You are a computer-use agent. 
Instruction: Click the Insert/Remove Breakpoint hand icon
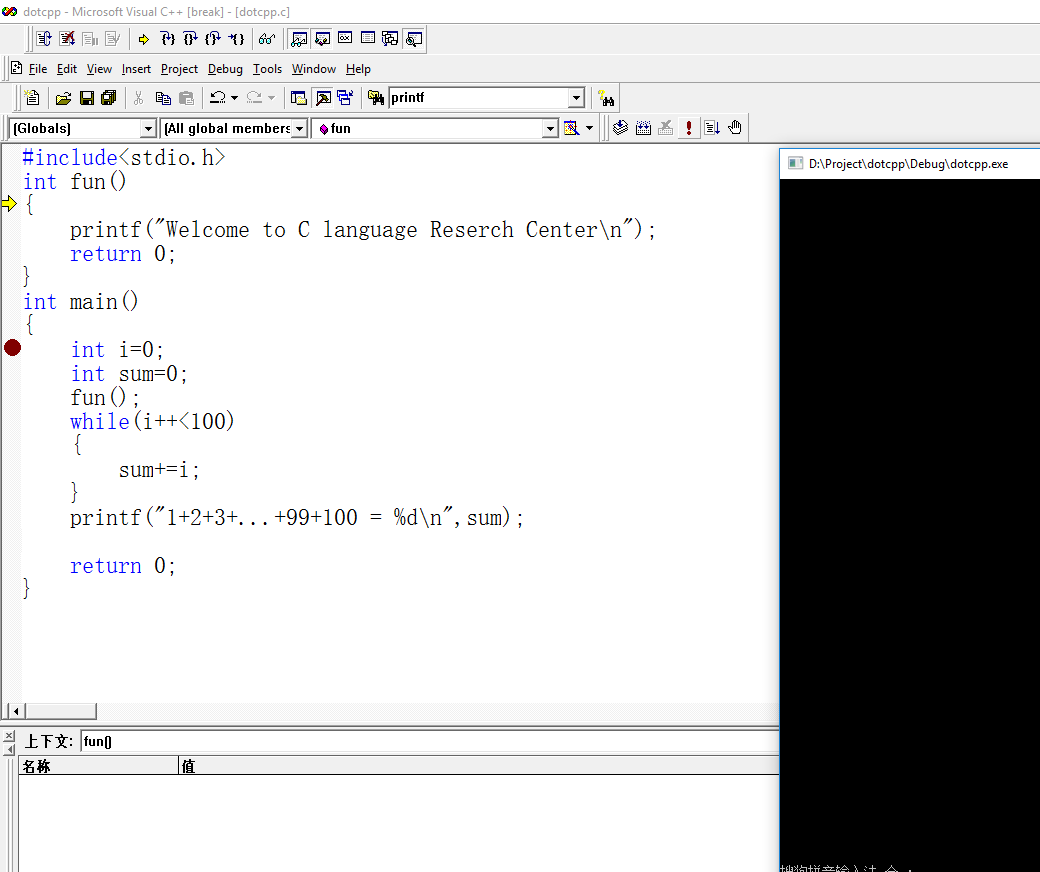tap(735, 128)
